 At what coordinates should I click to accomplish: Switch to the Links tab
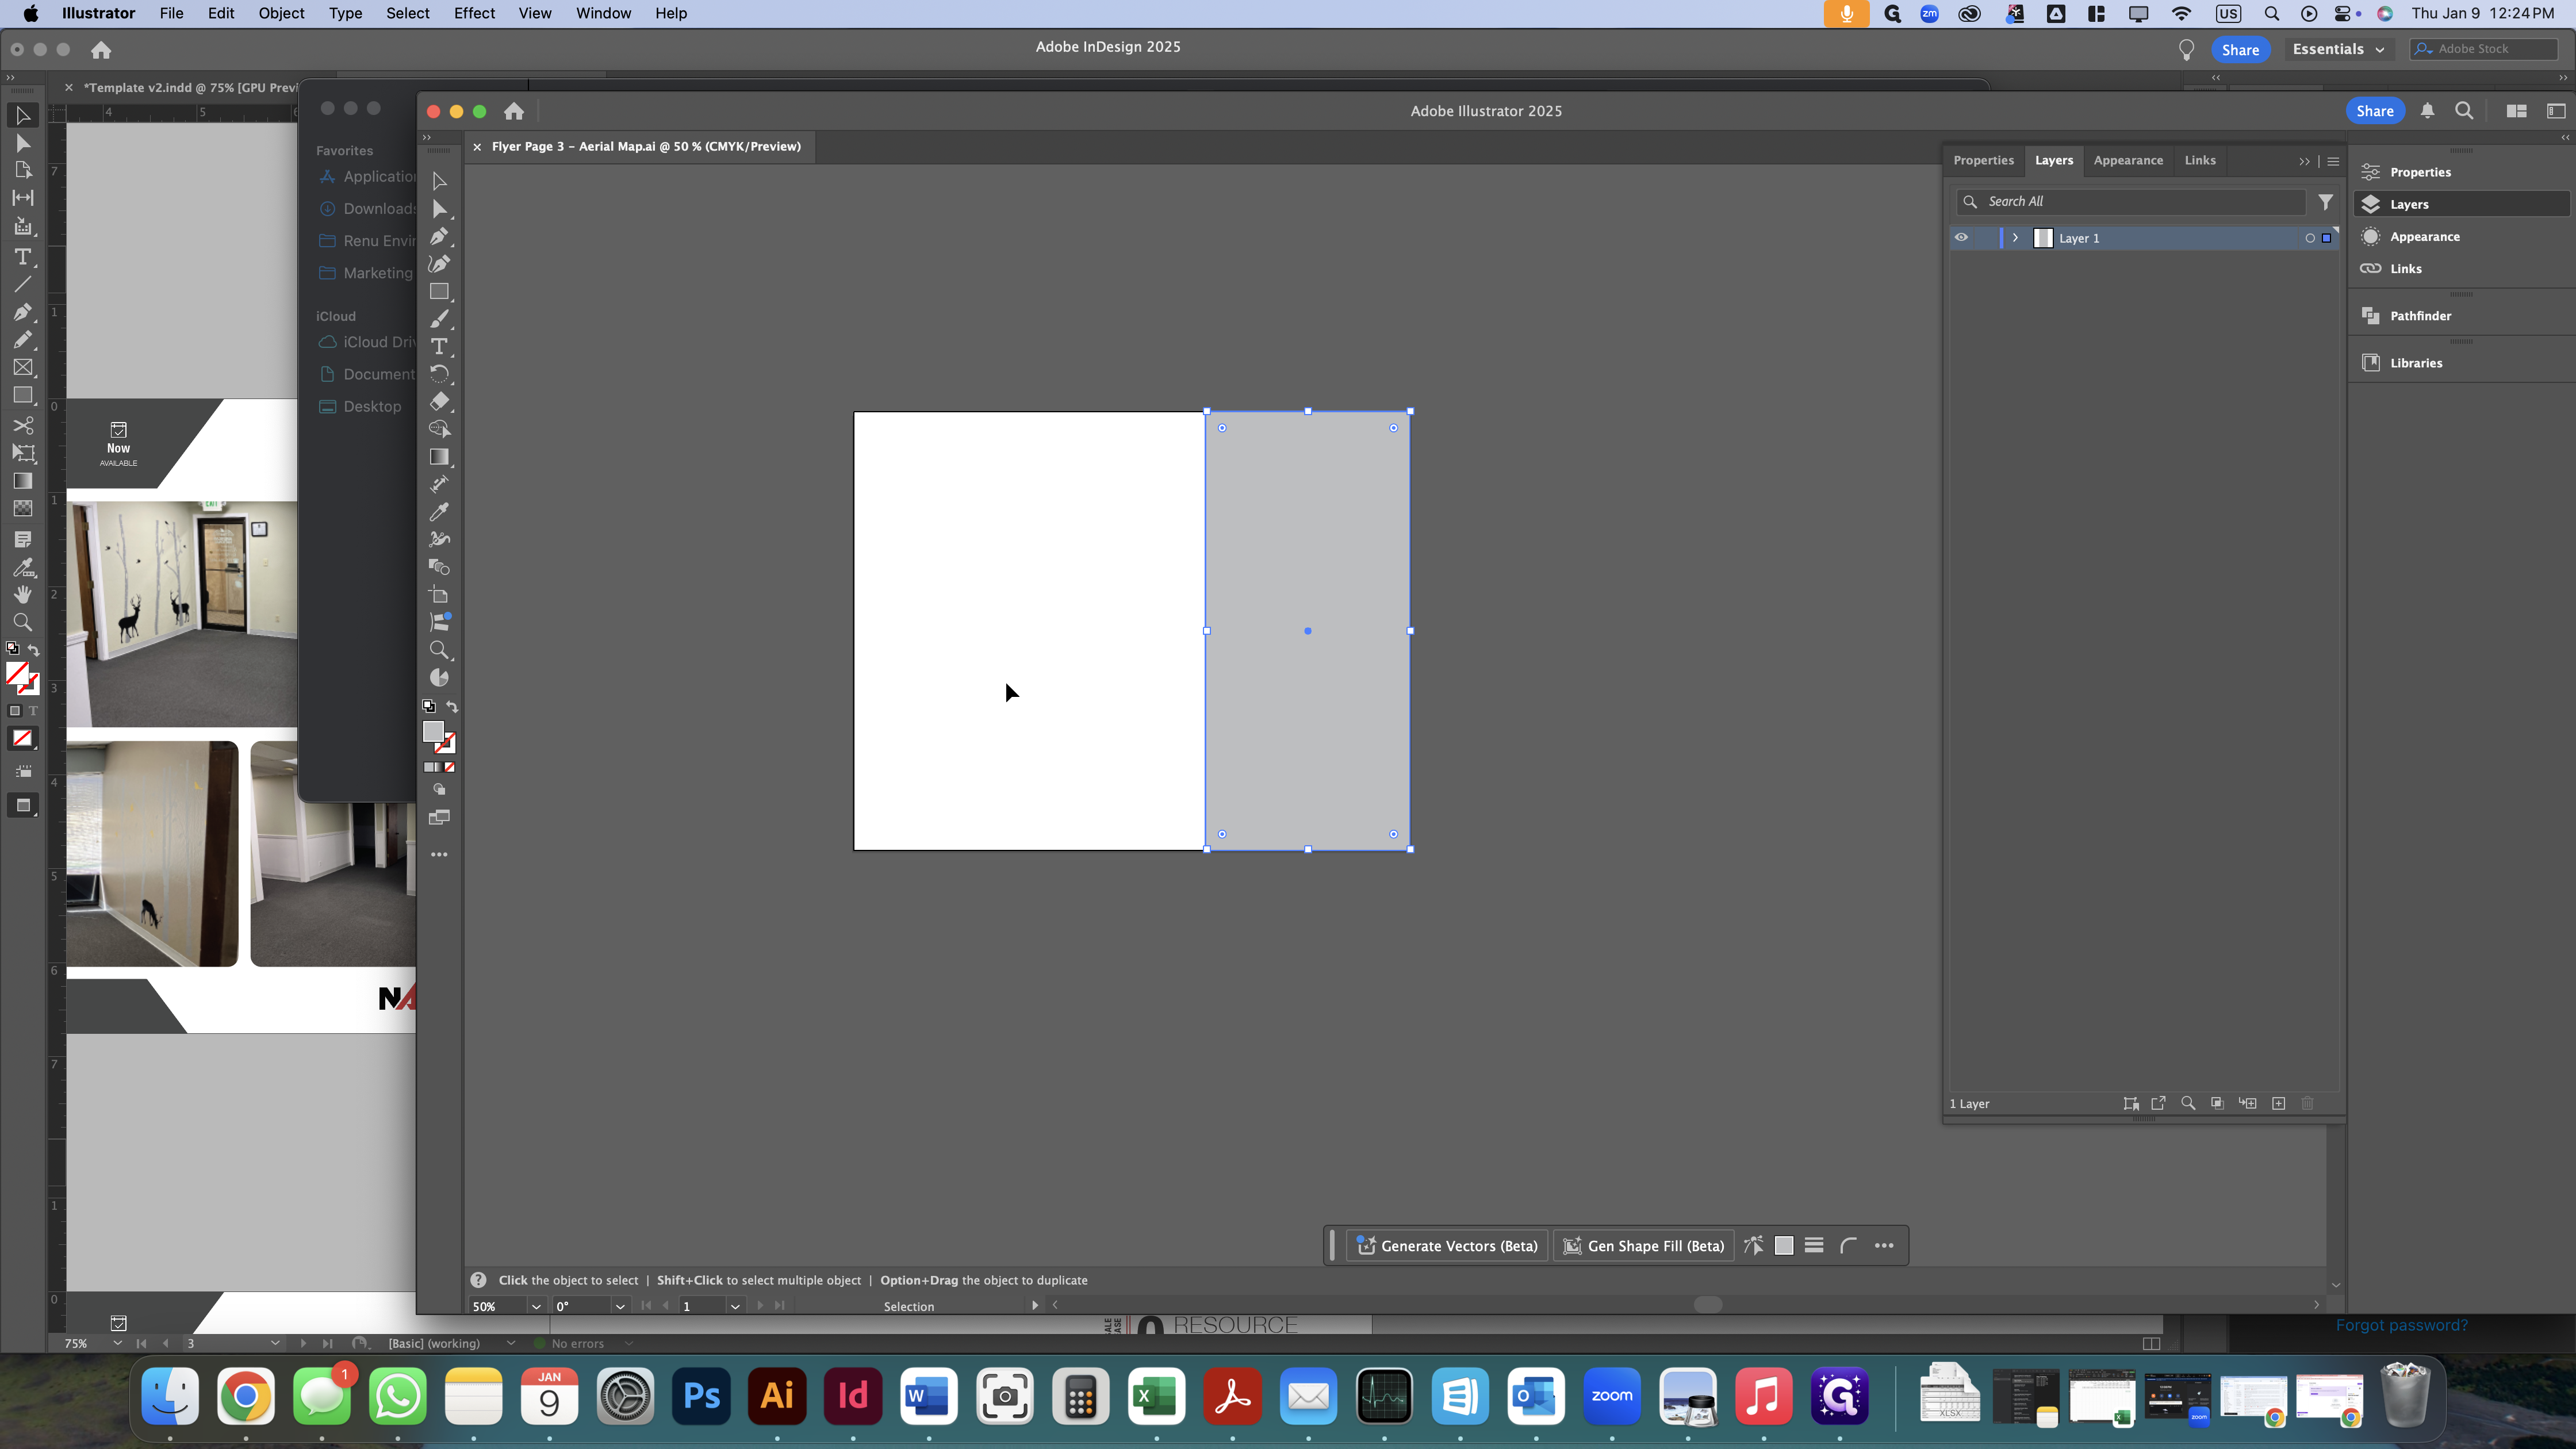coord(2200,160)
